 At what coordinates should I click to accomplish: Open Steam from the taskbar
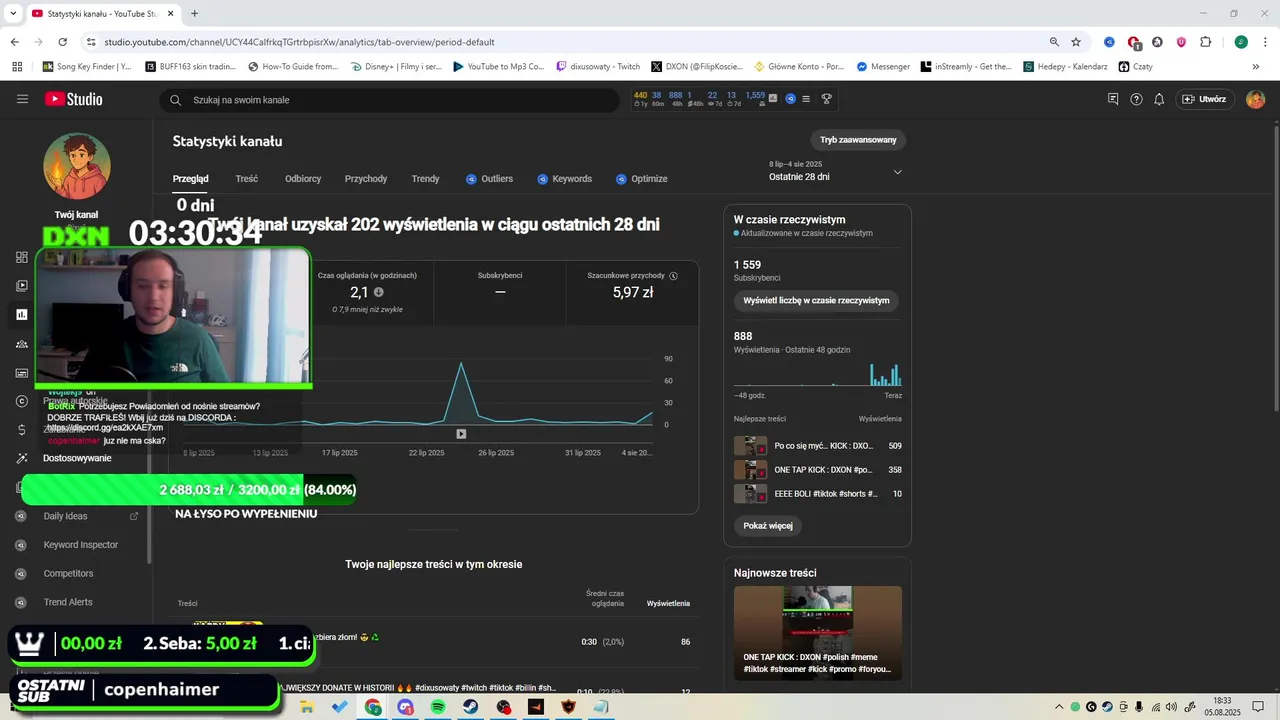coord(470,707)
